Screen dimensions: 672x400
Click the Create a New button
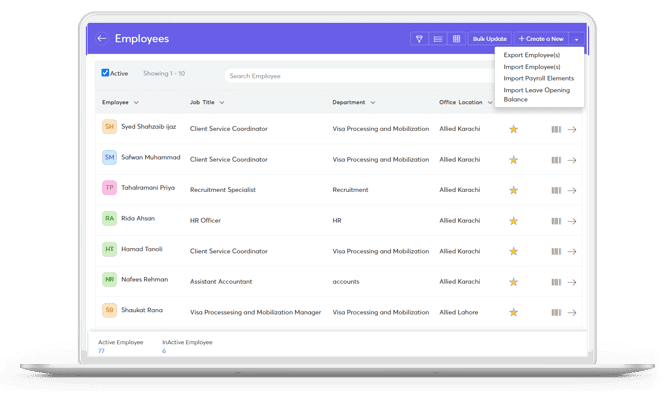[541, 39]
